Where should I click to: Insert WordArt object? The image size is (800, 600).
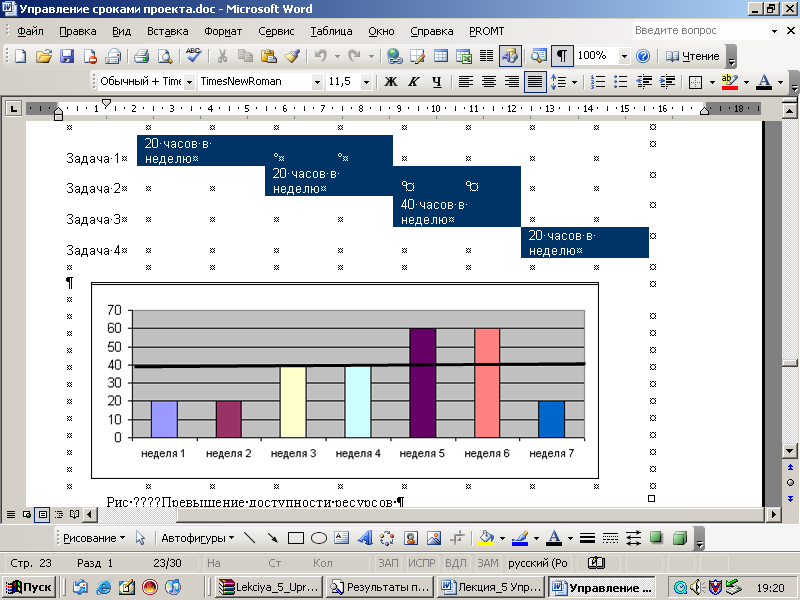[365, 538]
